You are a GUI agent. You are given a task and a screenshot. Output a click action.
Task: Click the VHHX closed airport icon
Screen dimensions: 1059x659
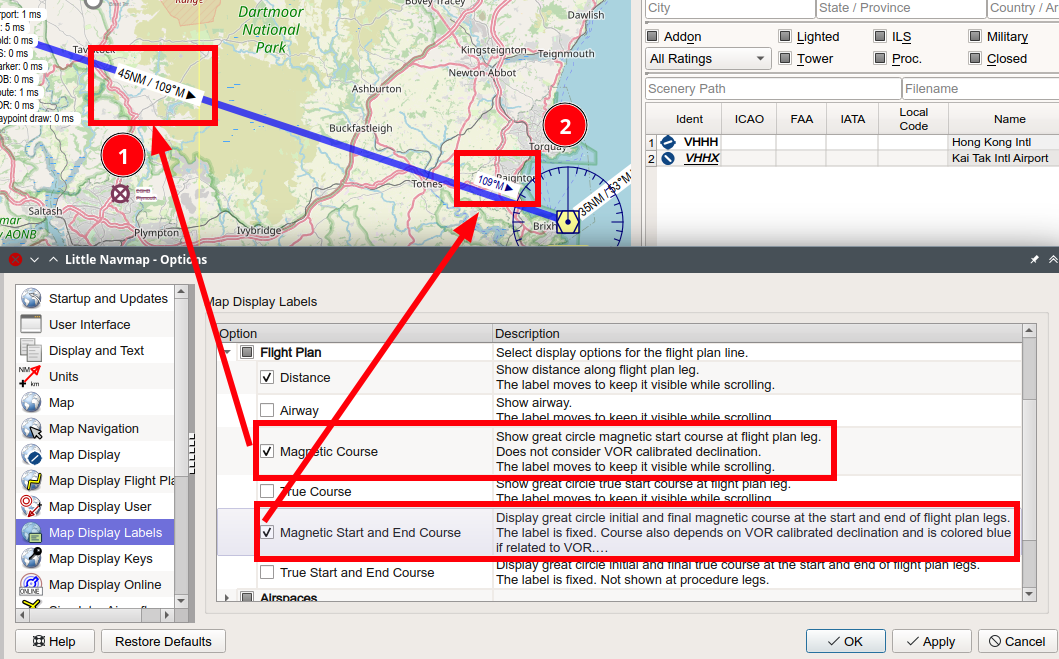tap(668, 158)
